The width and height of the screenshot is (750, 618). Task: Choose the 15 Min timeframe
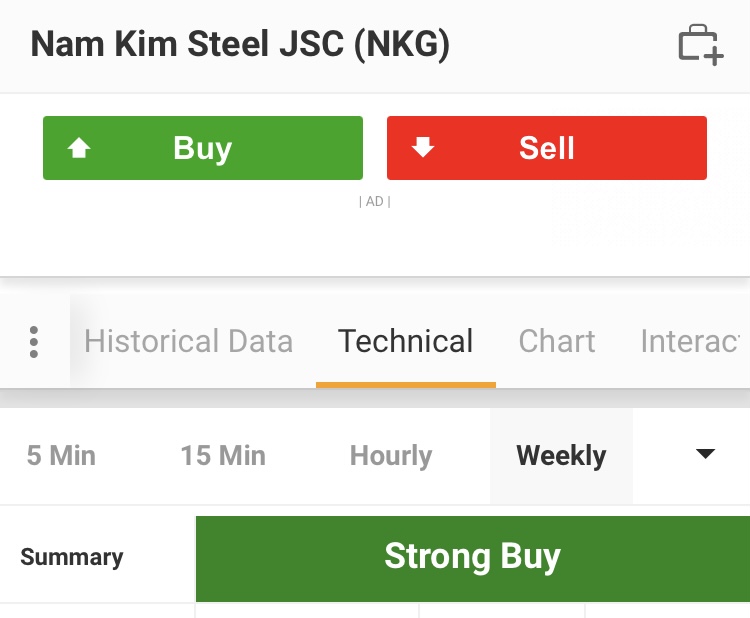coord(223,456)
